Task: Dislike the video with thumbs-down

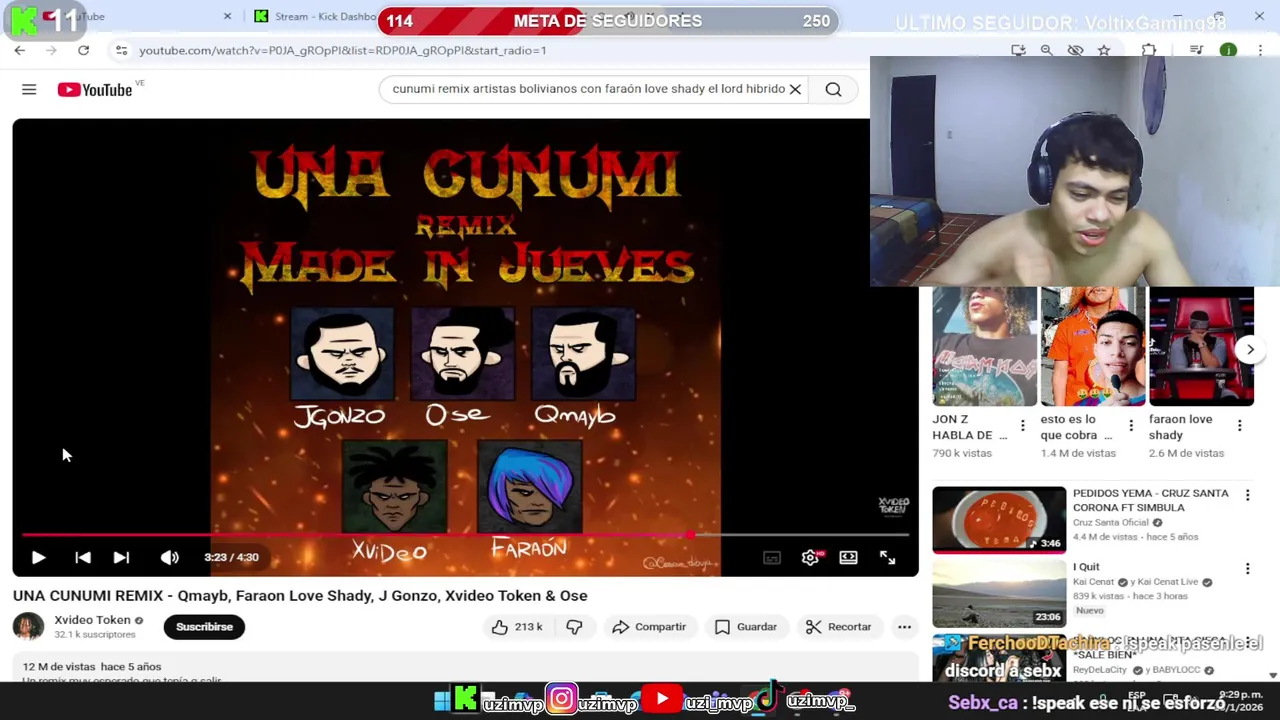Action: coord(574,627)
